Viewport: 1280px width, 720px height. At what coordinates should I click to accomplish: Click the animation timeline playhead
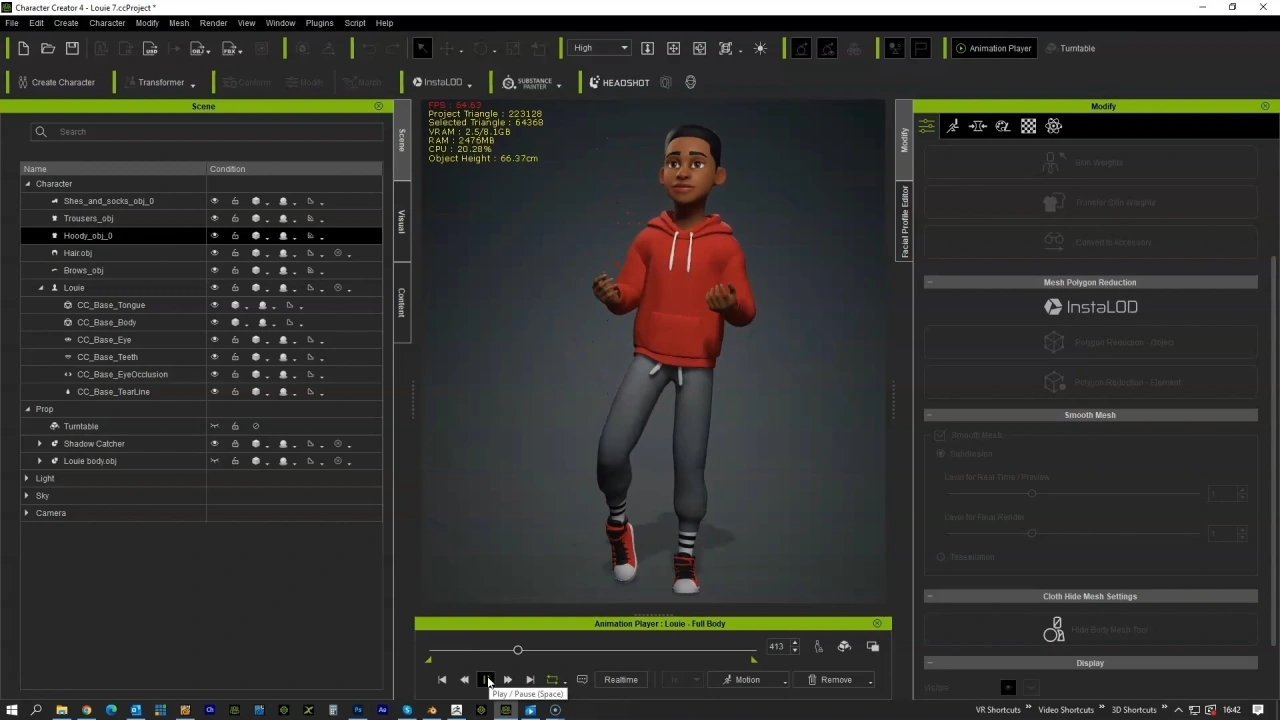[518, 650]
